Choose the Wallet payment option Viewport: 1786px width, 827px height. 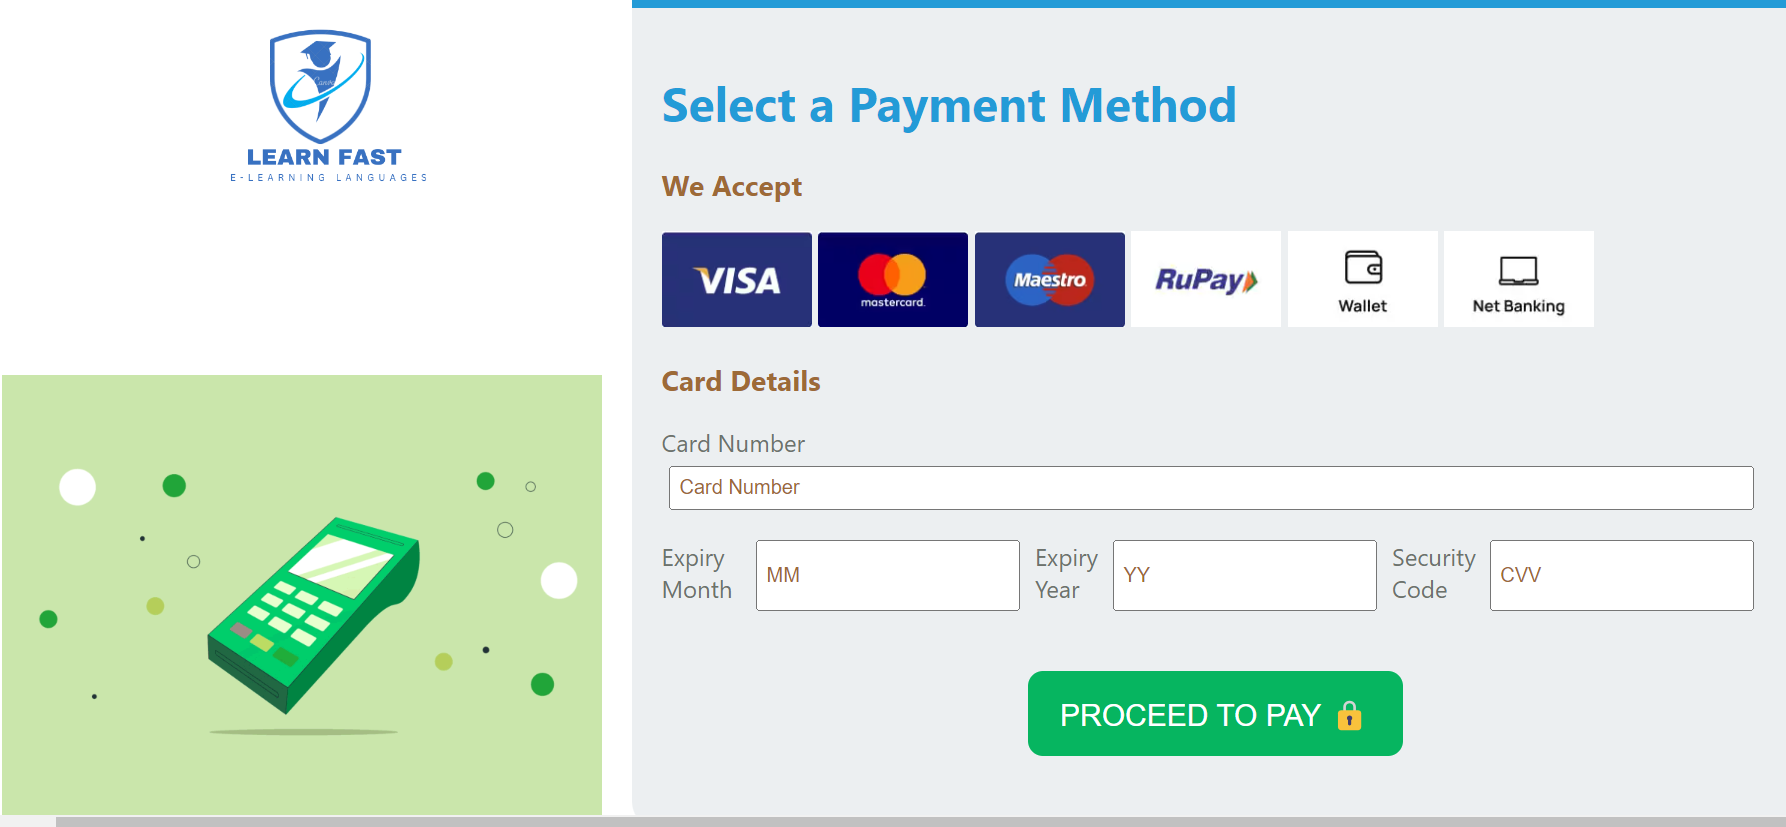click(1362, 280)
